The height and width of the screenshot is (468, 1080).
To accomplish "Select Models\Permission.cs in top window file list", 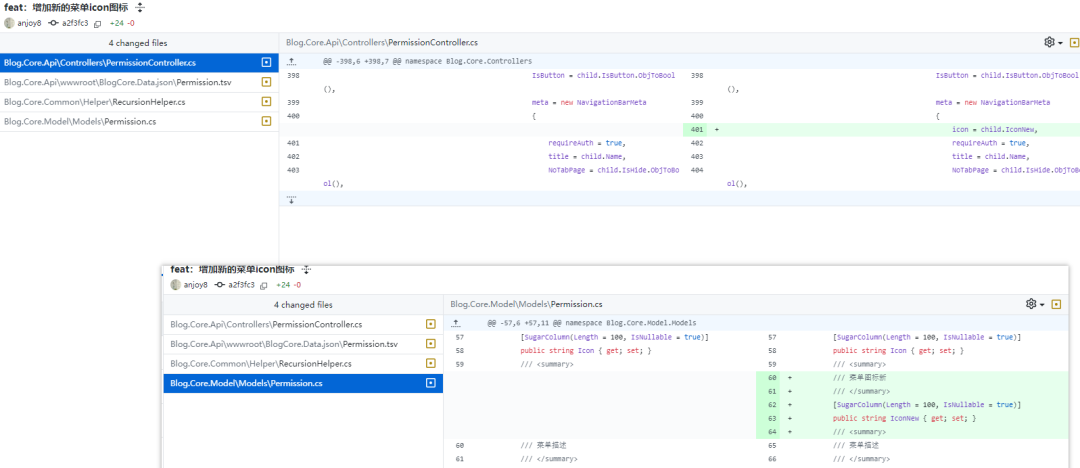I will click(139, 121).
